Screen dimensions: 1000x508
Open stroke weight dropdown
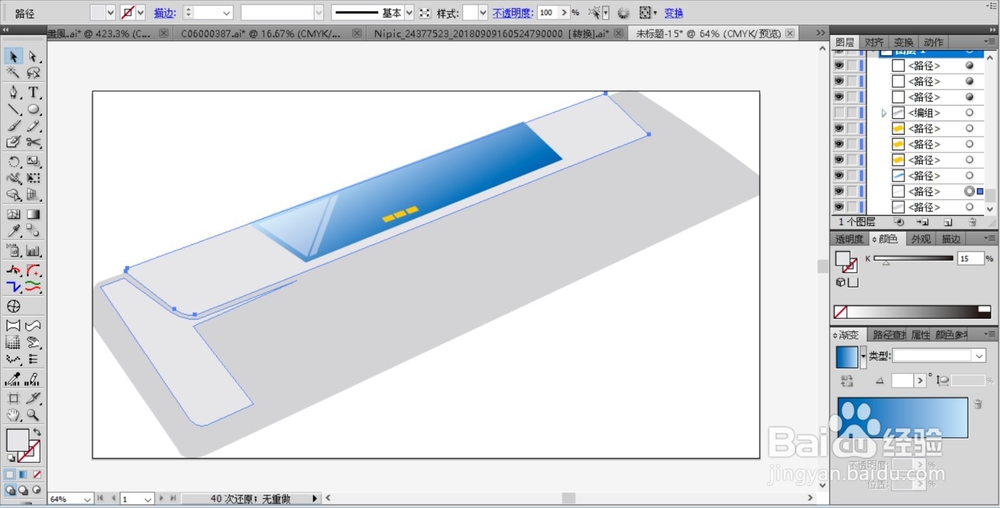226,13
